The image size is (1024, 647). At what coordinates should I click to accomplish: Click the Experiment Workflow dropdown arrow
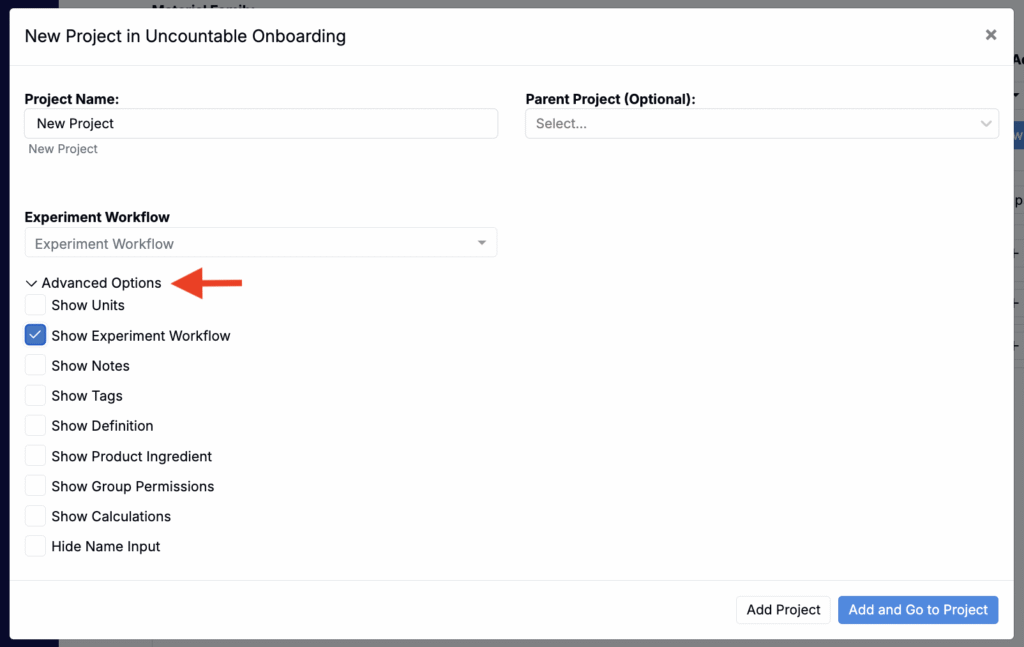(x=482, y=243)
